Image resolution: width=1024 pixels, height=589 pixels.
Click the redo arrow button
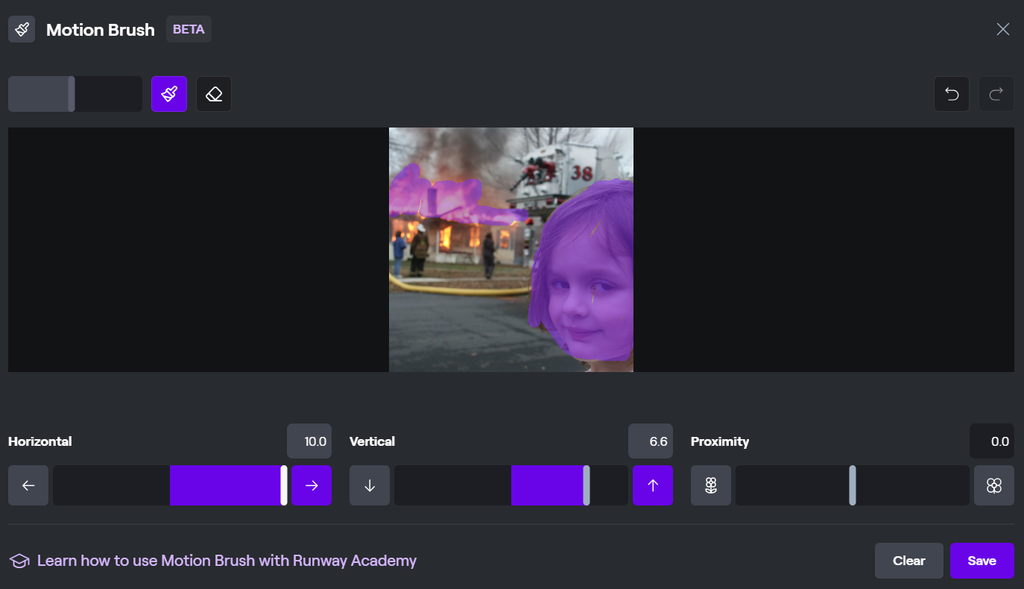point(996,94)
